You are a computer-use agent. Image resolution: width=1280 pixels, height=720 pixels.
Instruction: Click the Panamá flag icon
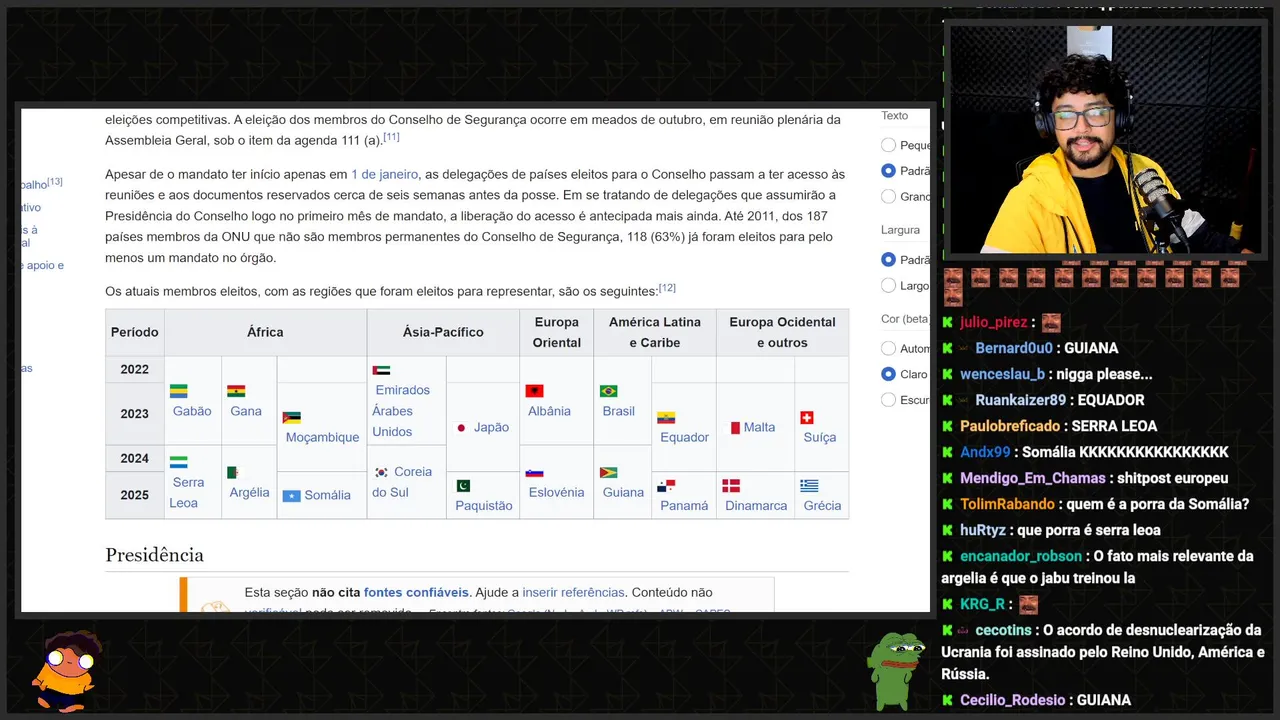tap(666, 486)
